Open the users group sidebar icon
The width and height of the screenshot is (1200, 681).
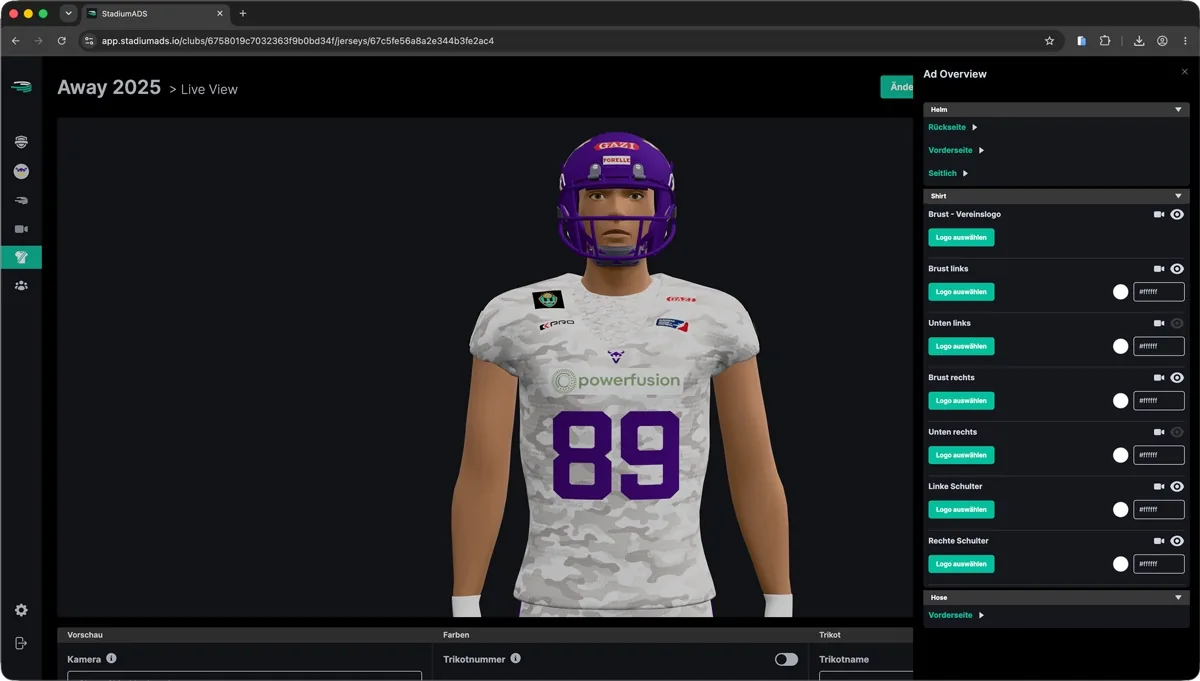[x=21, y=286]
